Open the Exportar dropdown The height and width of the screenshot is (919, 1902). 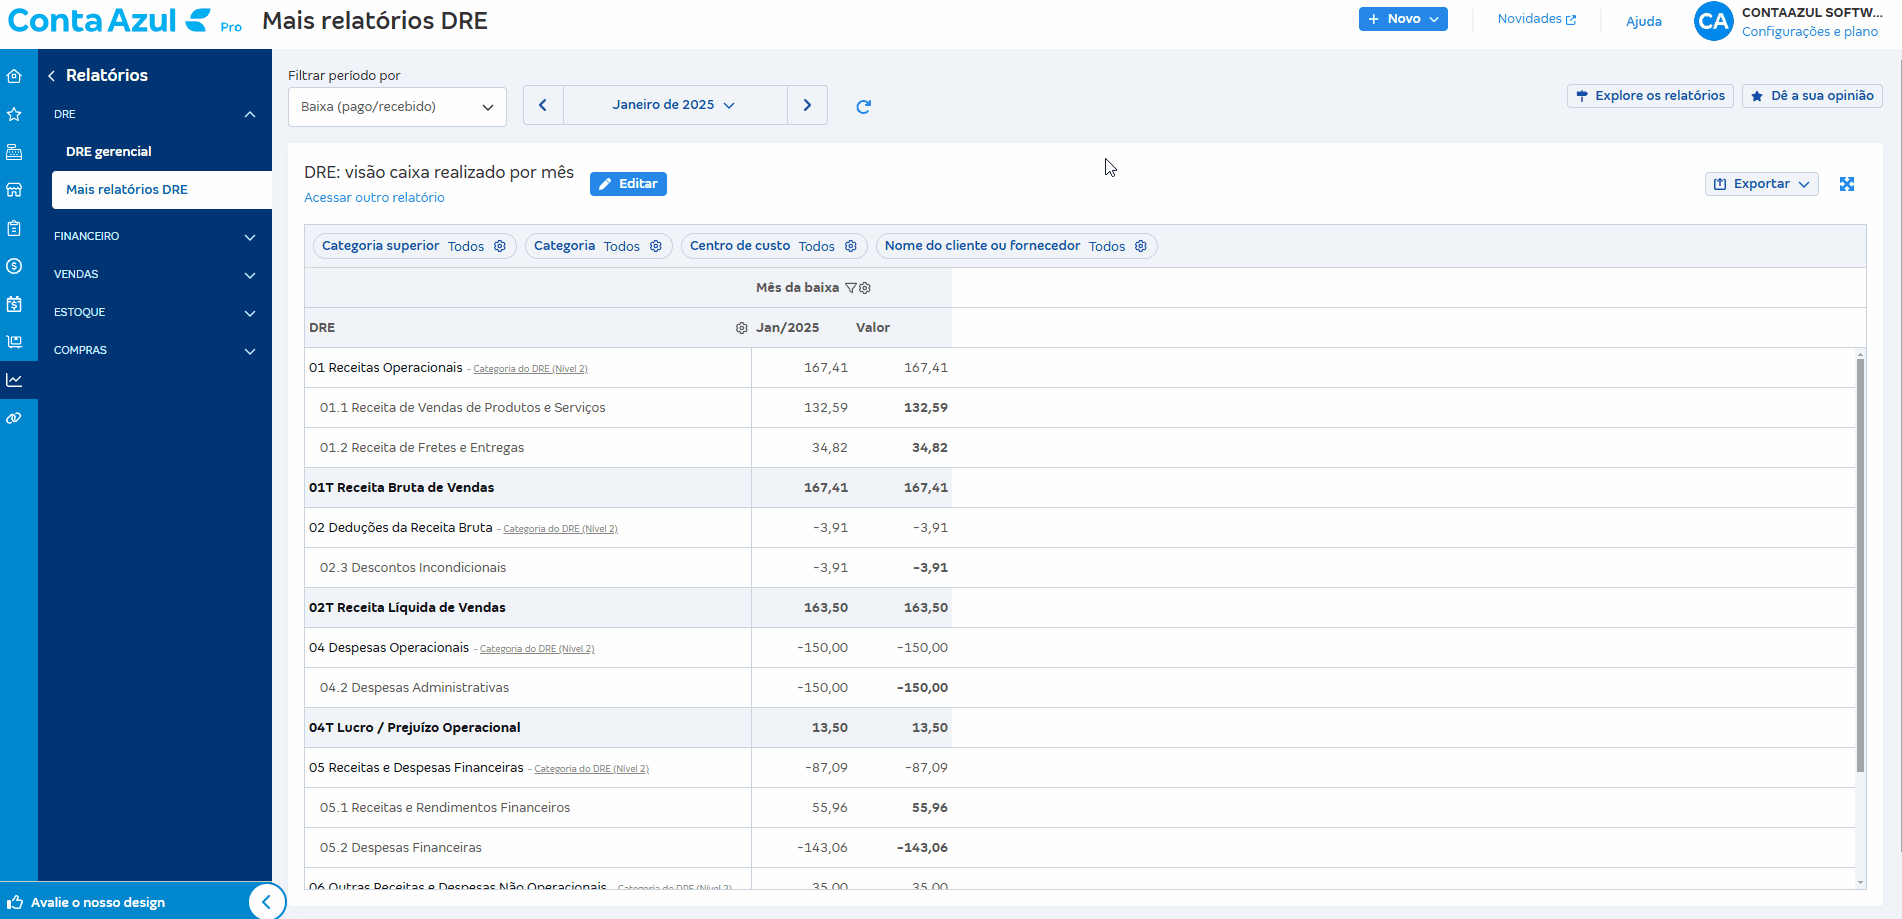[x=1761, y=184]
